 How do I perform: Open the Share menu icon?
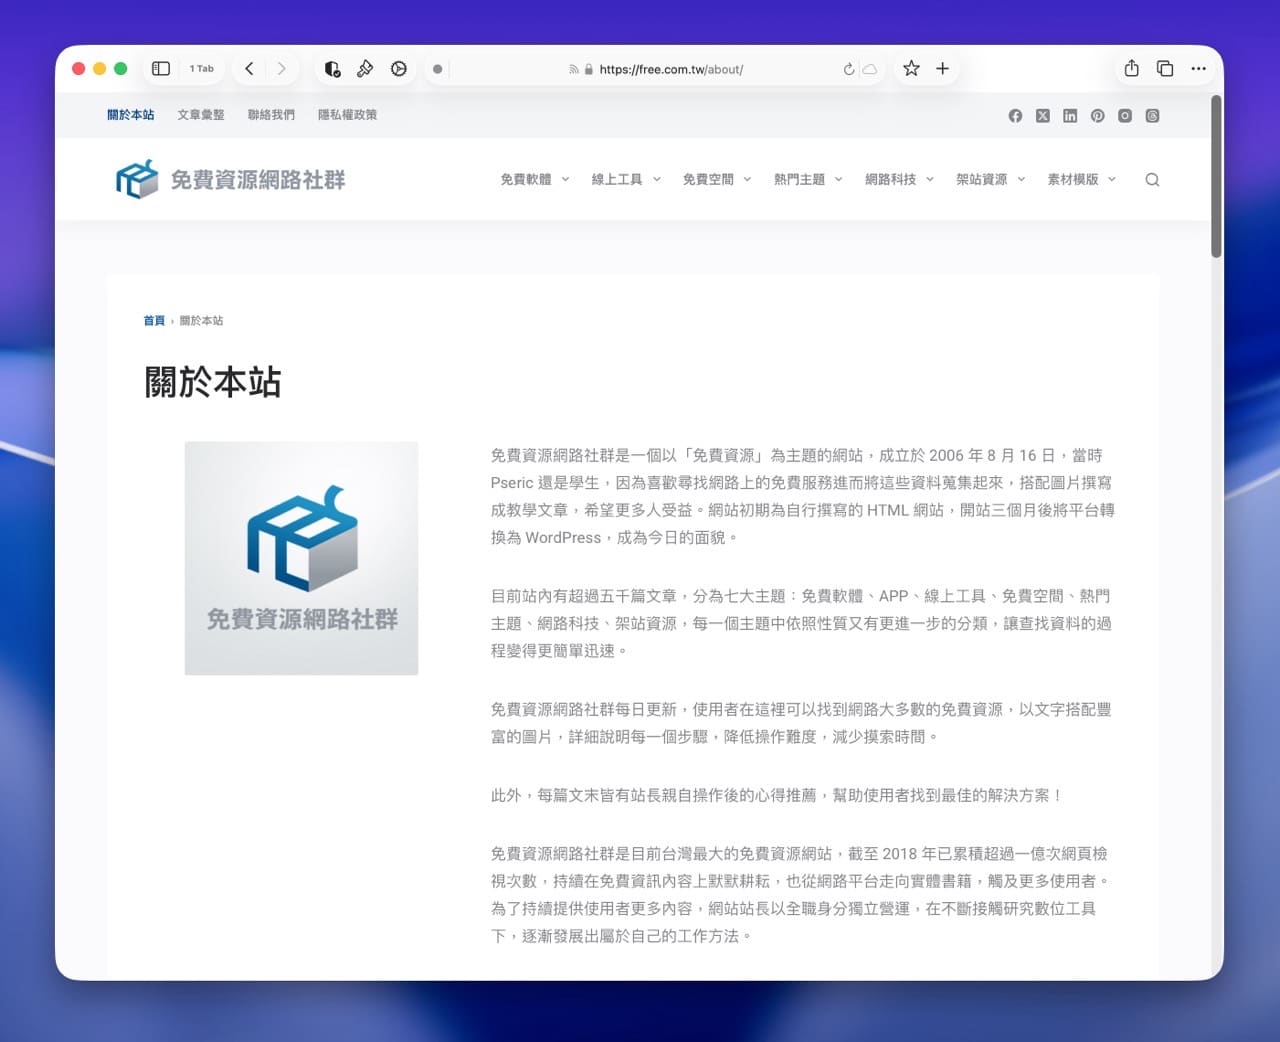click(x=1131, y=68)
